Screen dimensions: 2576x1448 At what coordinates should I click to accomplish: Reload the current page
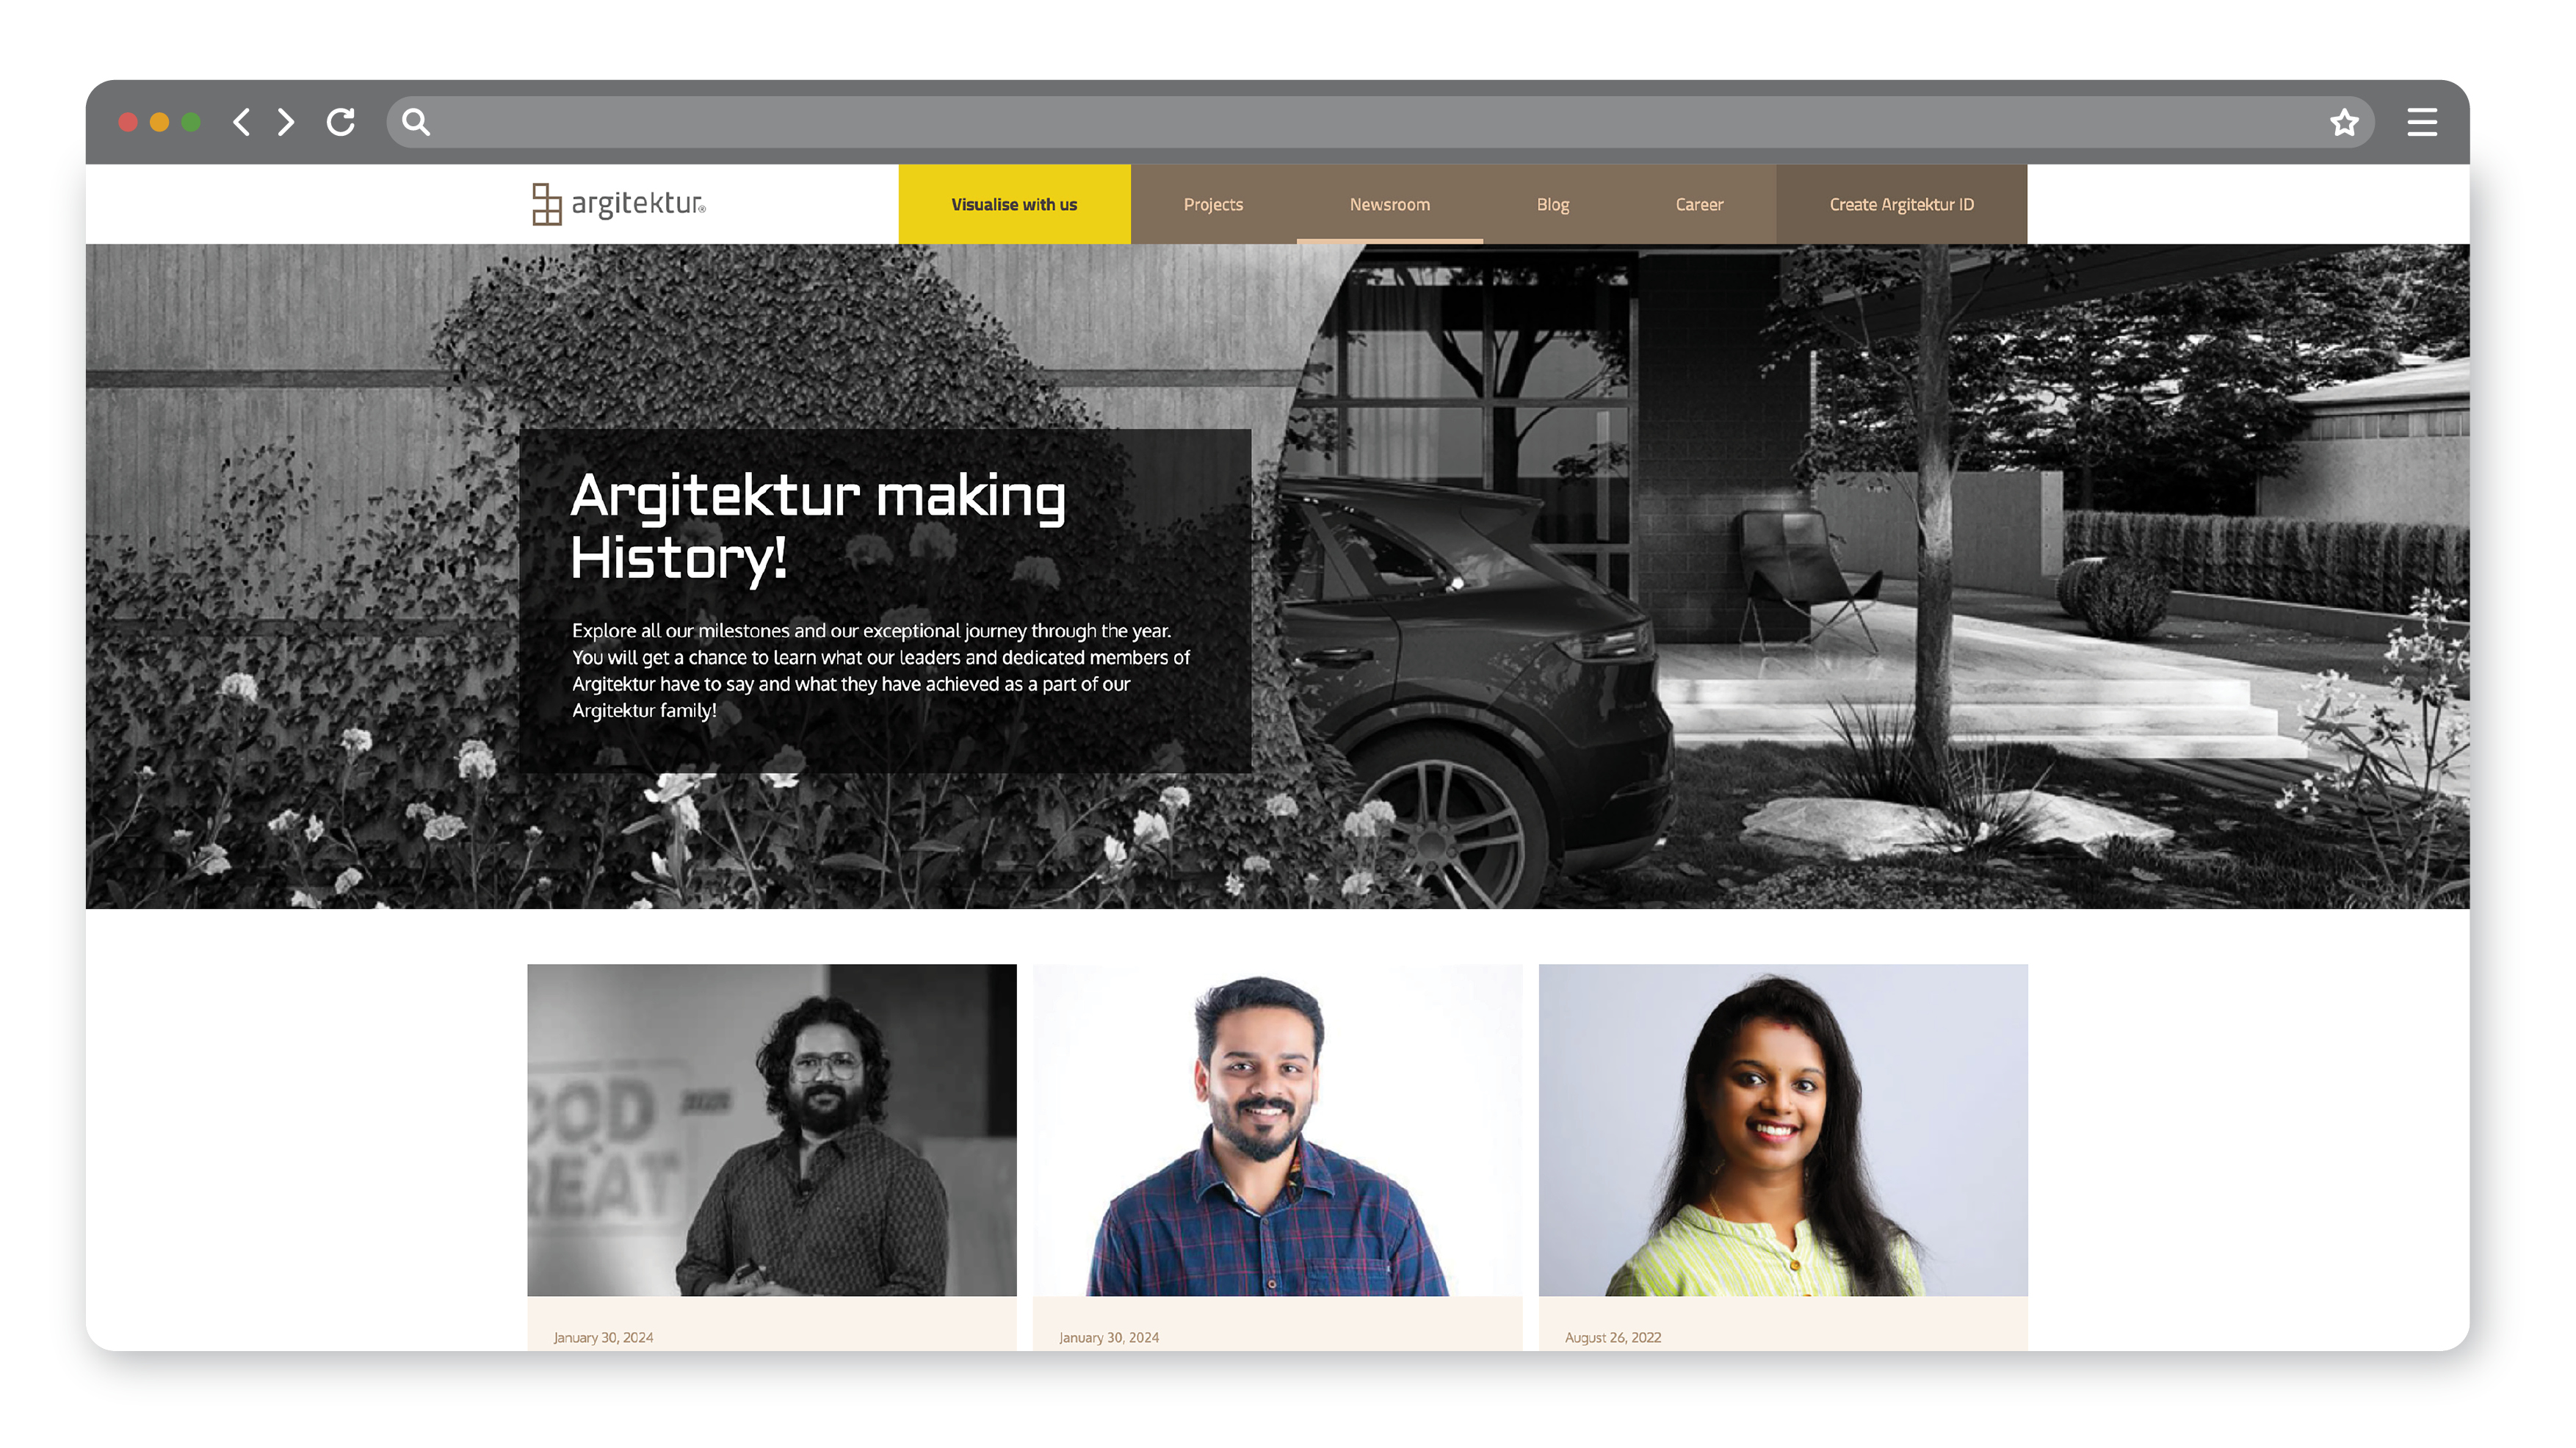[340, 122]
